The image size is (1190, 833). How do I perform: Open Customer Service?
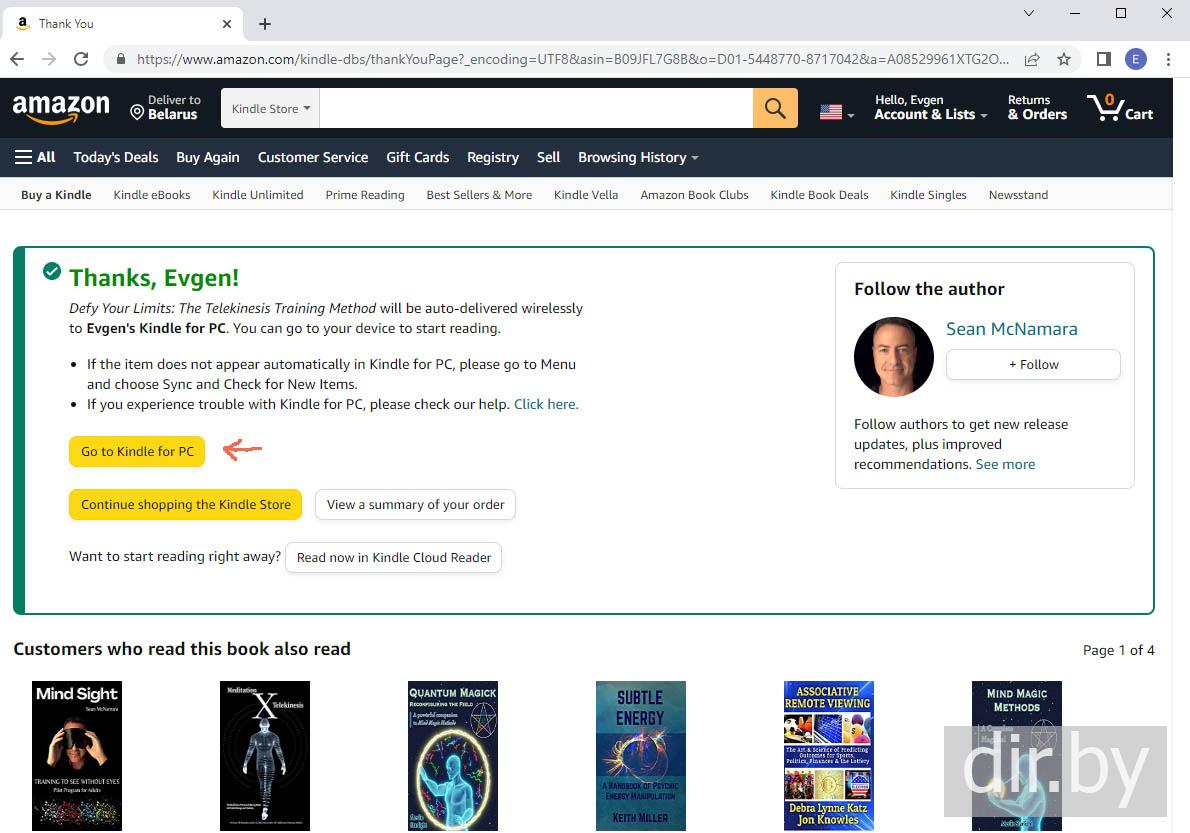point(313,157)
